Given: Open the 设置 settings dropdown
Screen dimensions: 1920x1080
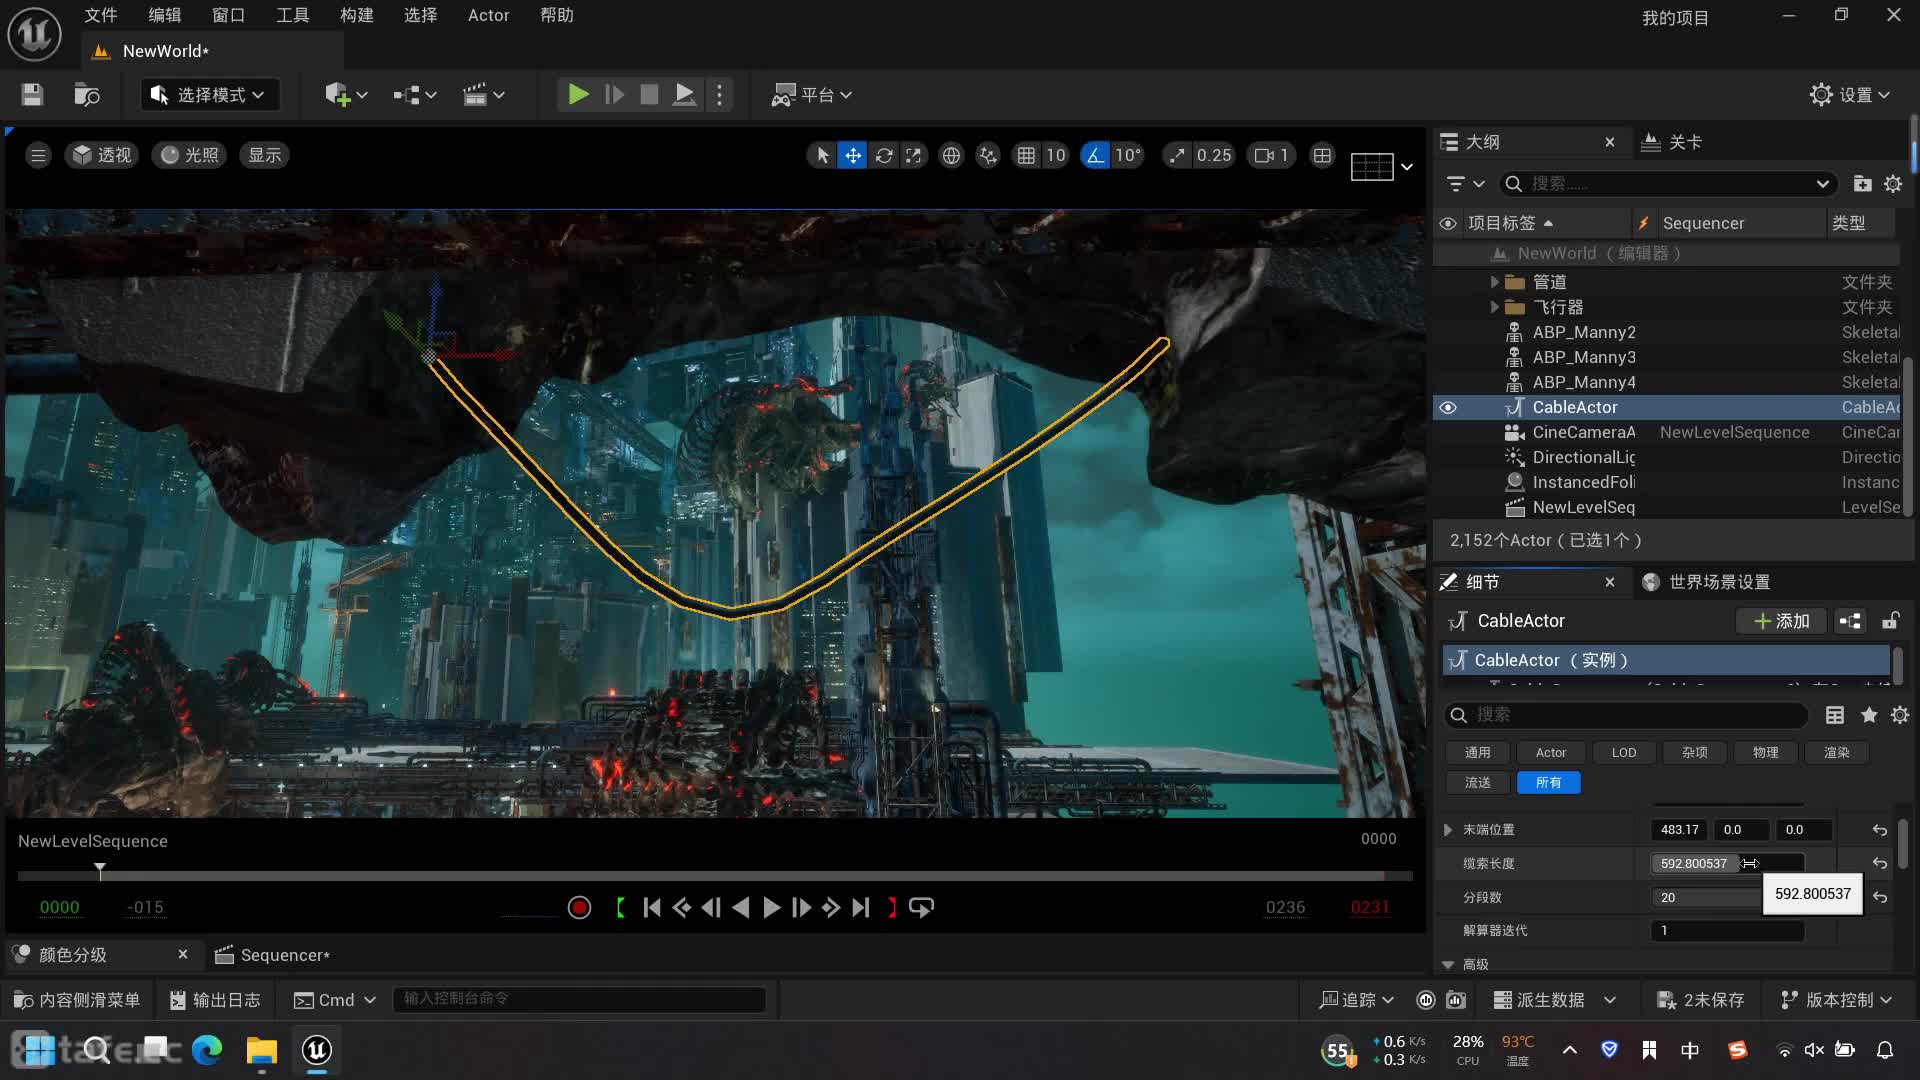Looking at the screenshot, I should pos(1850,95).
